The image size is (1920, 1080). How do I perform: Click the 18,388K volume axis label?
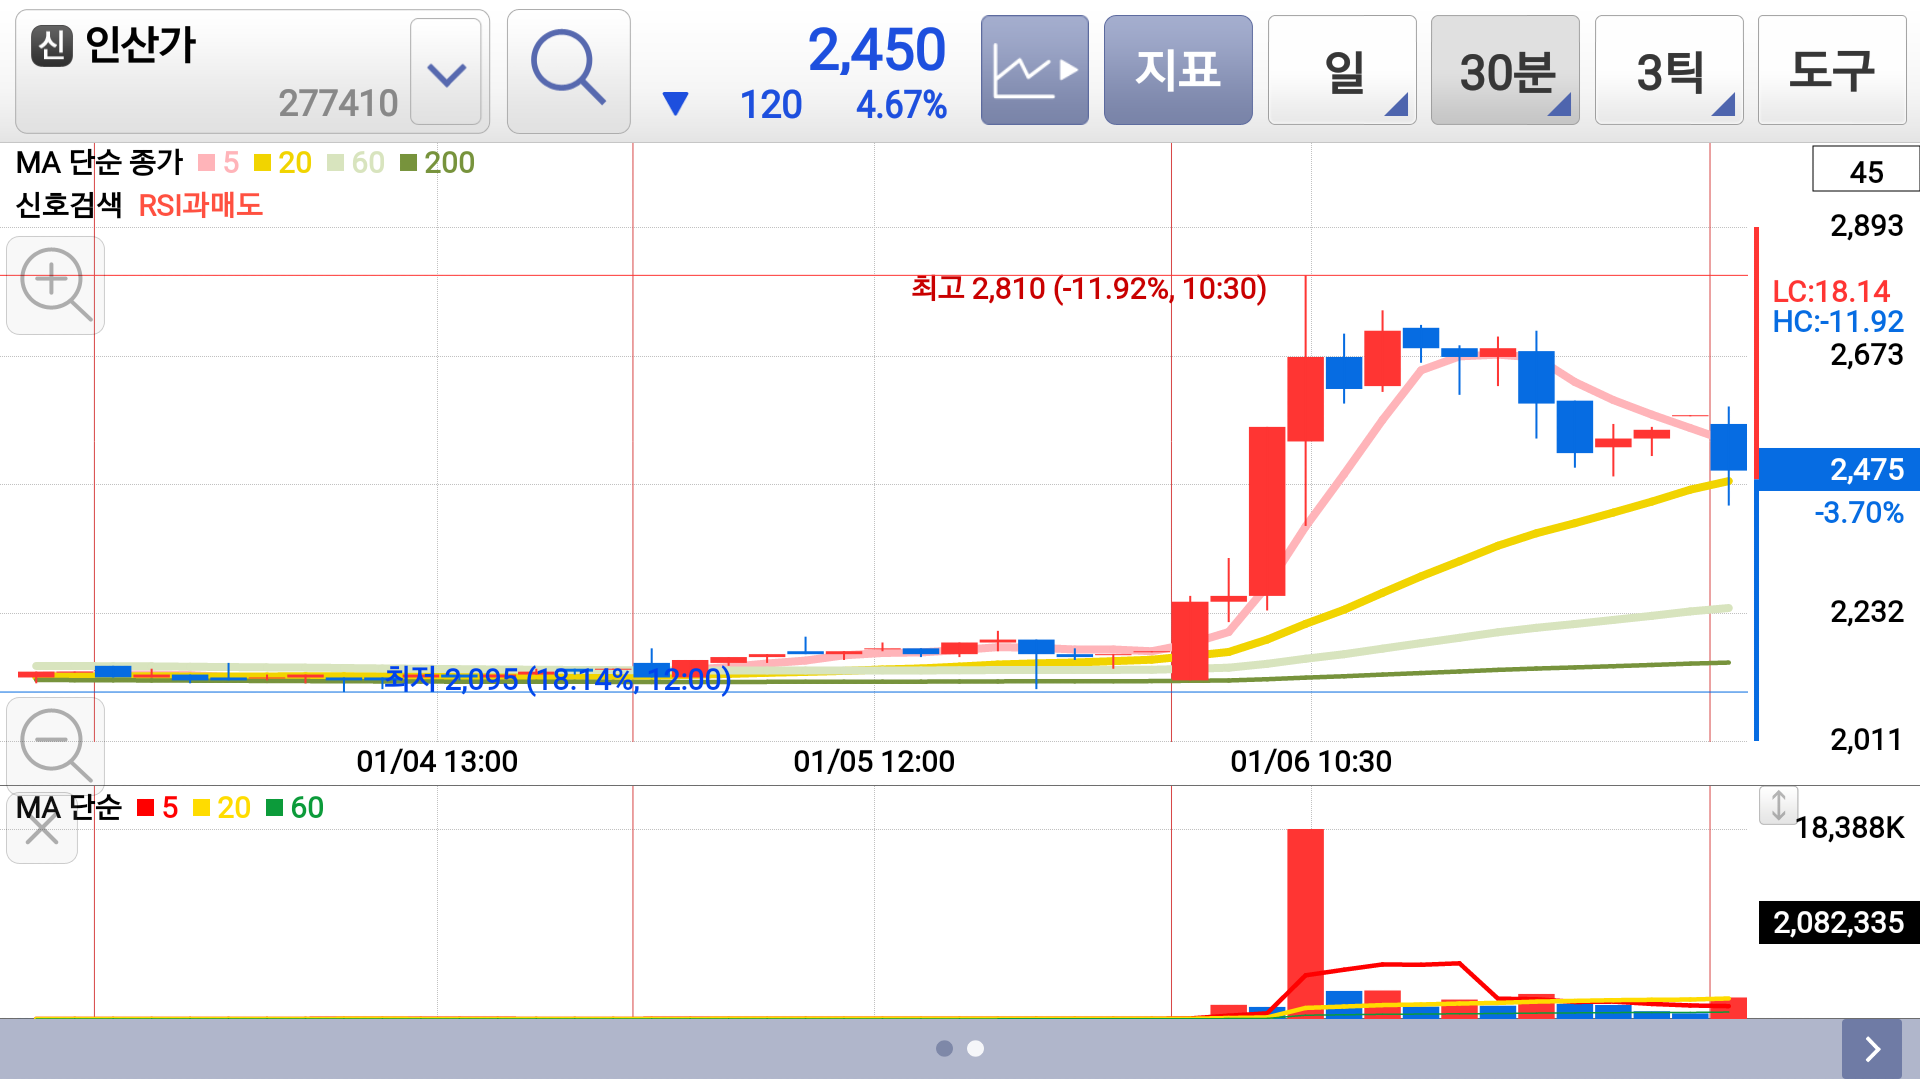pos(1850,828)
